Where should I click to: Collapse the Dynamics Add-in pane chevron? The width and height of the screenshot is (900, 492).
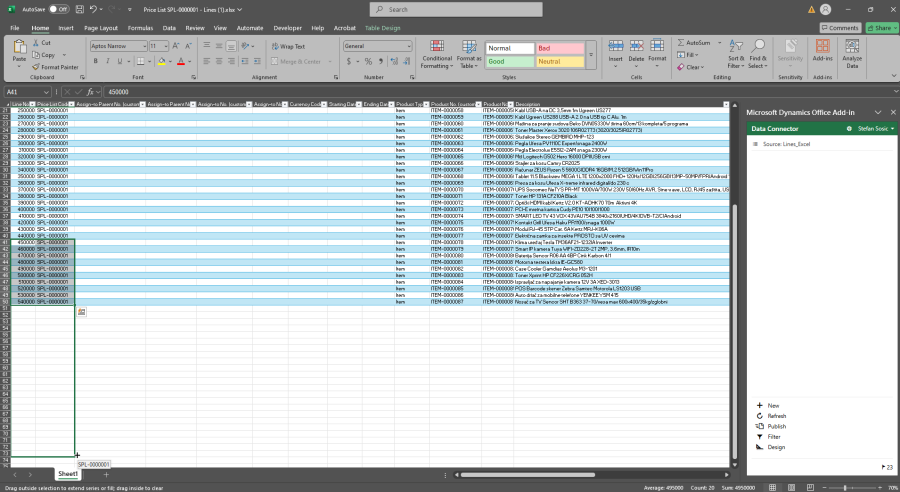point(878,113)
